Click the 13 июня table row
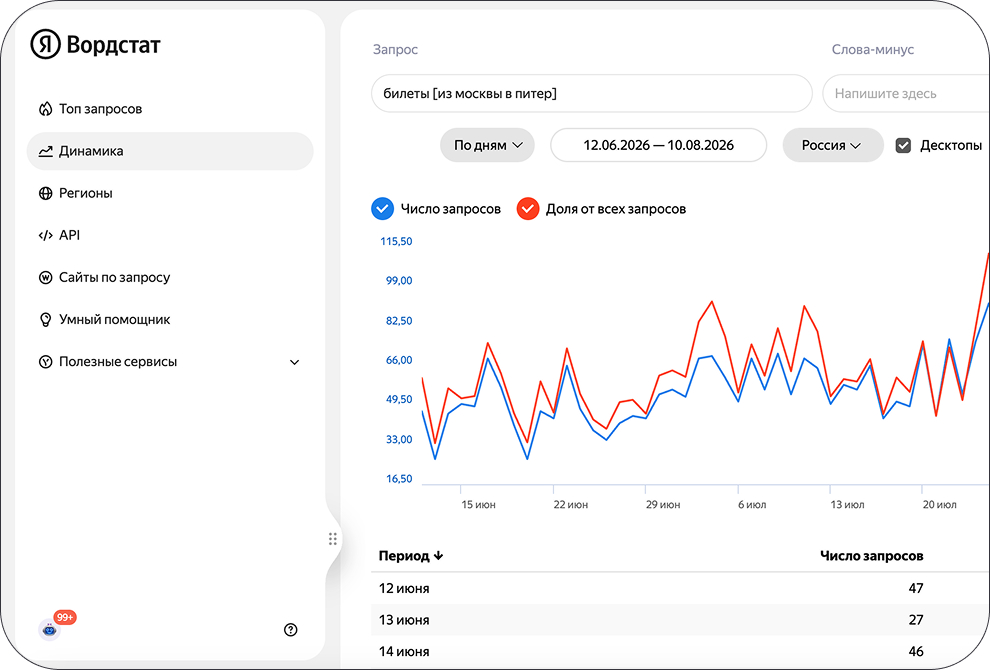This screenshot has width=990, height=670. click(x=680, y=620)
